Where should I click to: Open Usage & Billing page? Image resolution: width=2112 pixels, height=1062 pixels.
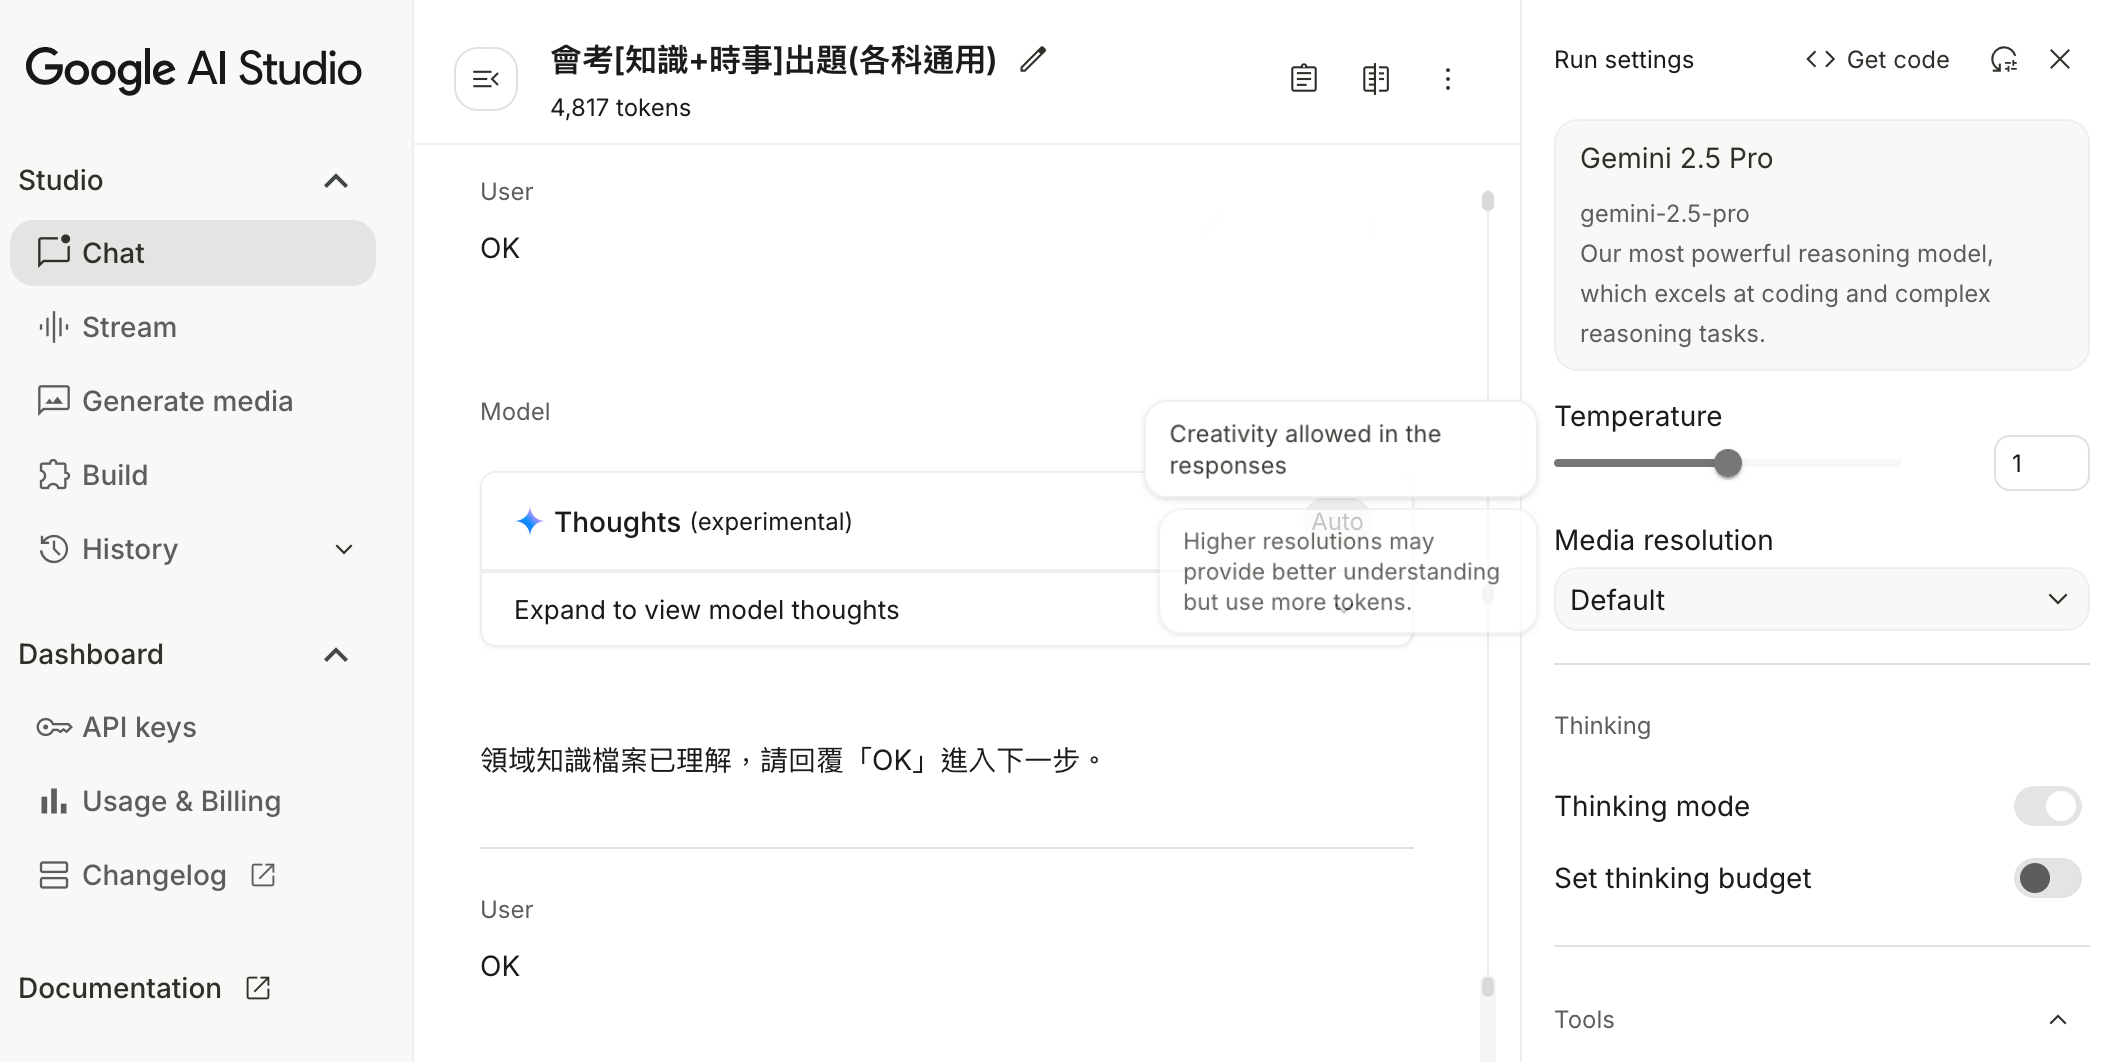pyautogui.click(x=193, y=801)
